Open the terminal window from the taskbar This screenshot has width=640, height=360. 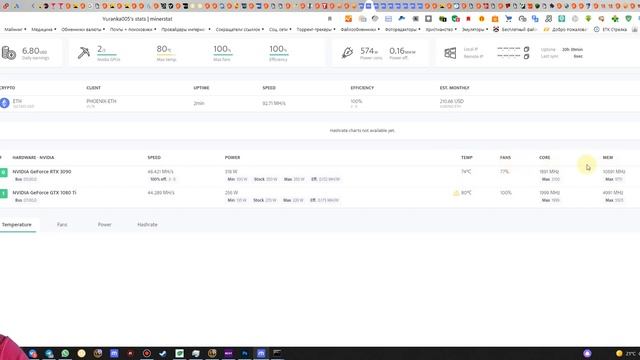tap(277, 353)
